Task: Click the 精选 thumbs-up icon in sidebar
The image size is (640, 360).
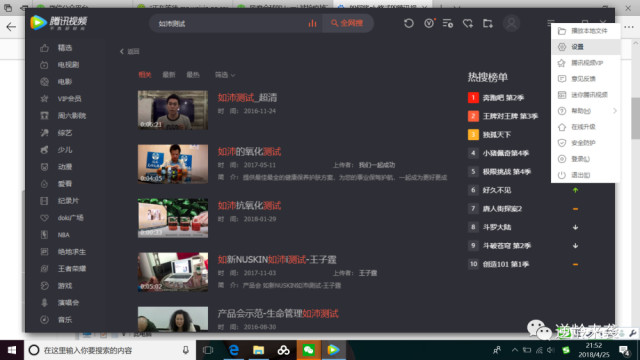Action: click(x=44, y=48)
